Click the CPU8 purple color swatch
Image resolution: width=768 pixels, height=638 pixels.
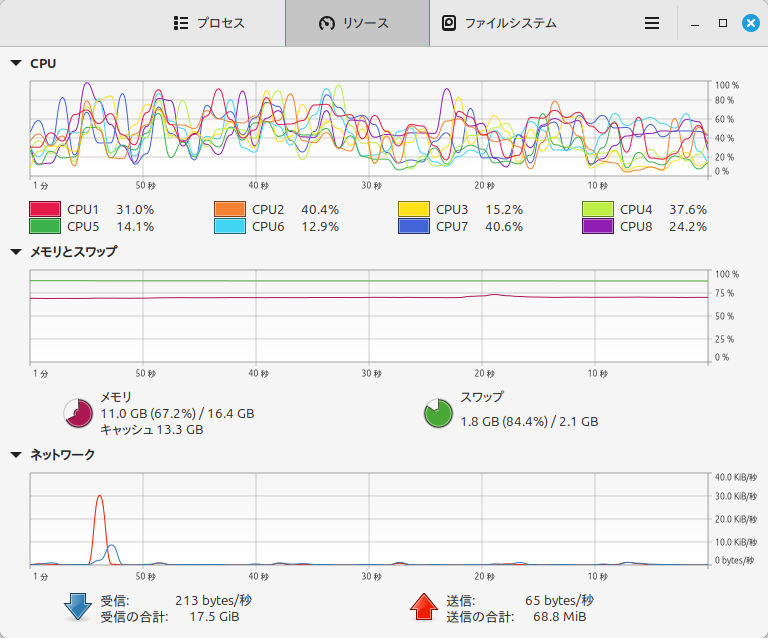pos(597,226)
